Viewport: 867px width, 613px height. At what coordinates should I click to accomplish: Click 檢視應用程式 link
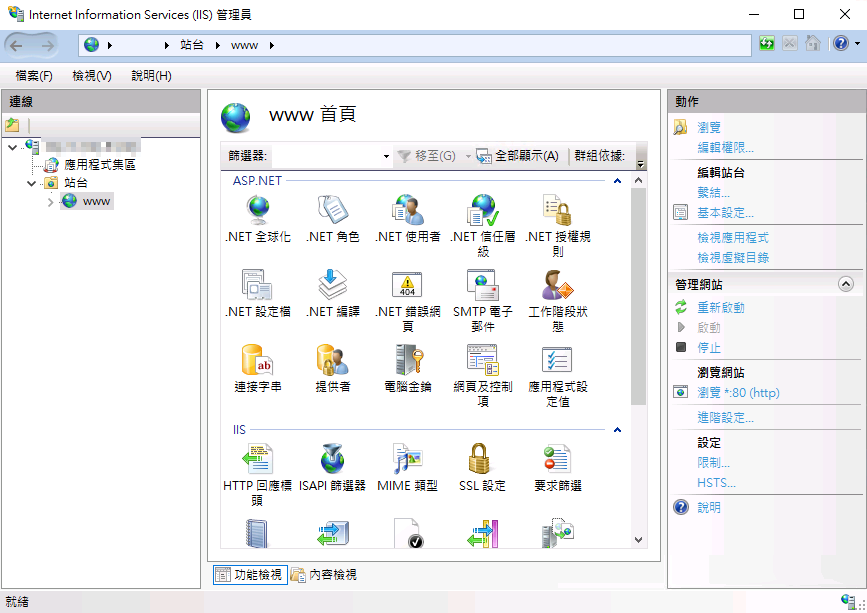733,238
